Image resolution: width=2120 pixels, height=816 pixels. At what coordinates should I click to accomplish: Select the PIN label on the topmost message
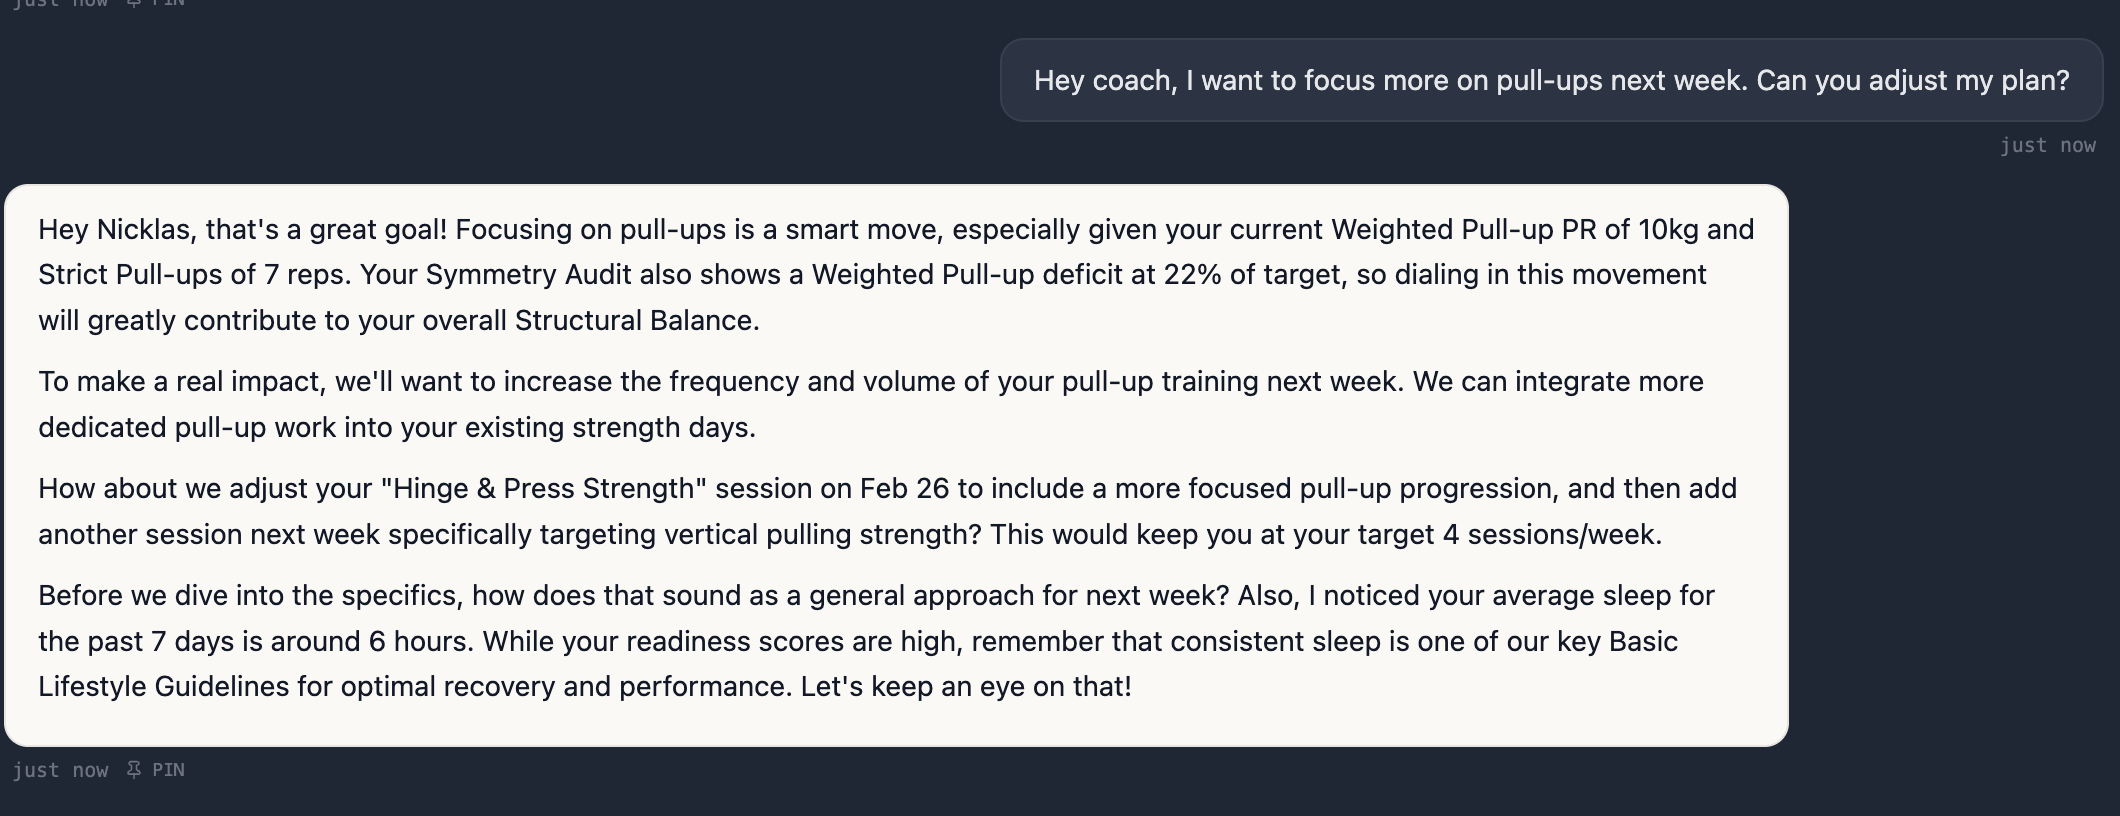[168, 4]
